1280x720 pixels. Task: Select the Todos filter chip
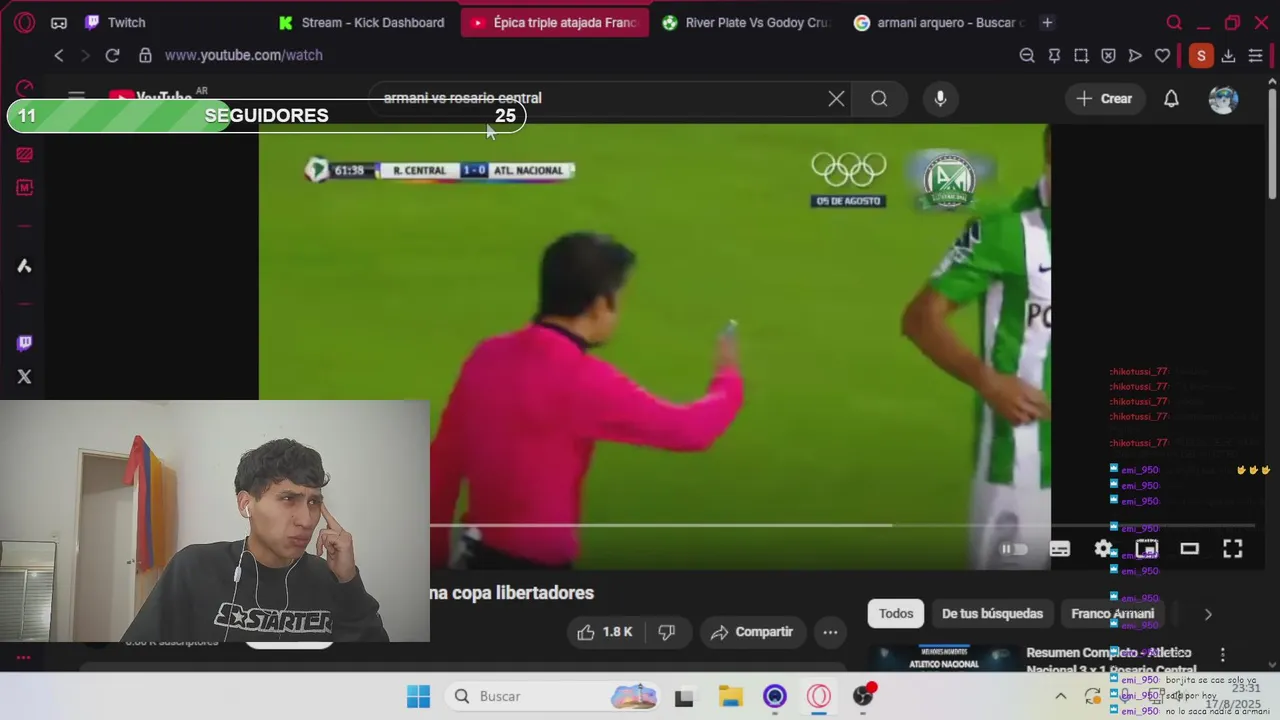pyautogui.click(x=896, y=614)
